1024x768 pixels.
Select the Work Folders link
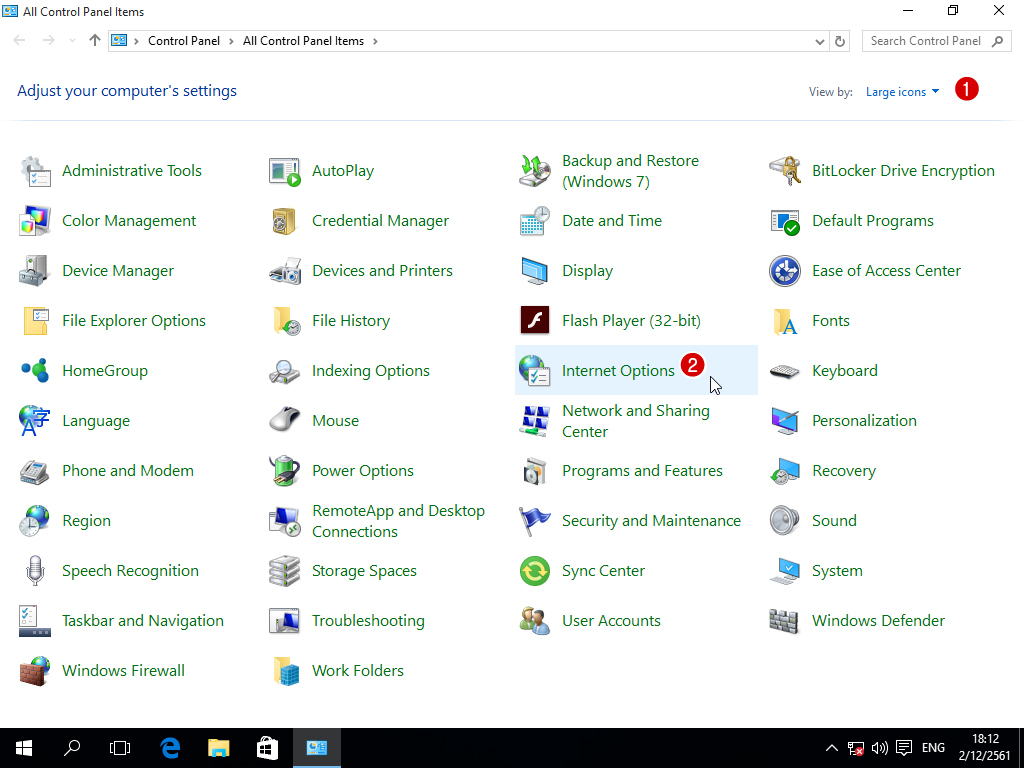(x=357, y=671)
